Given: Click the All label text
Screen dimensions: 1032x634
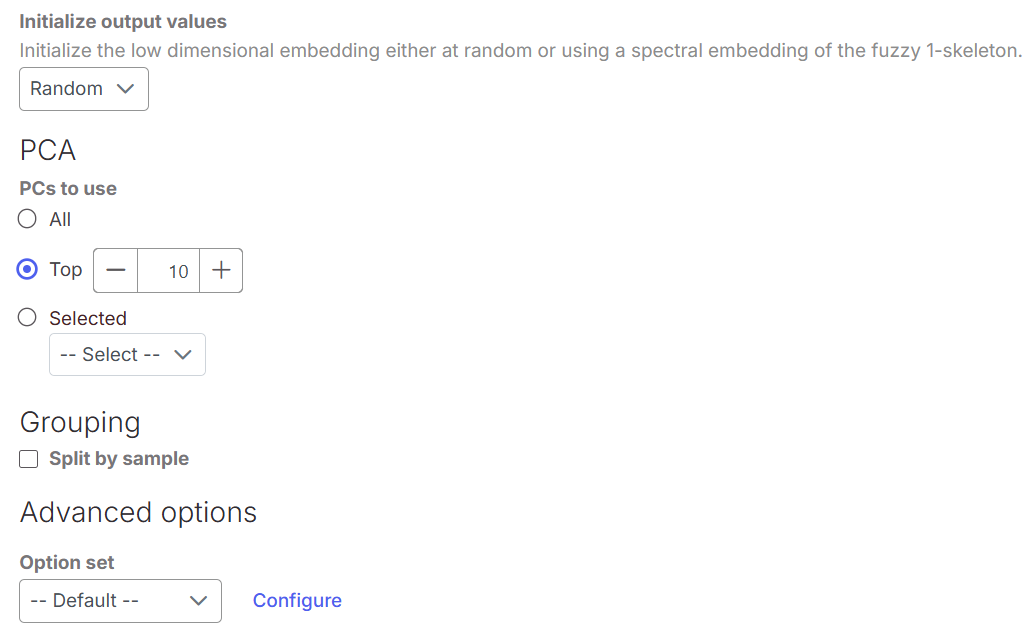Looking at the screenshot, I should 60,220.
